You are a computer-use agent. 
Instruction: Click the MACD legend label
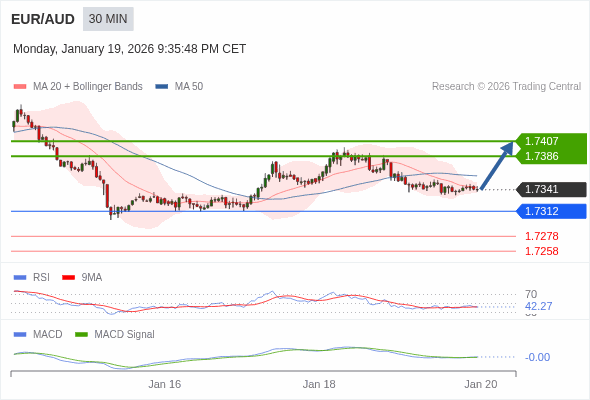[x=48, y=335]
